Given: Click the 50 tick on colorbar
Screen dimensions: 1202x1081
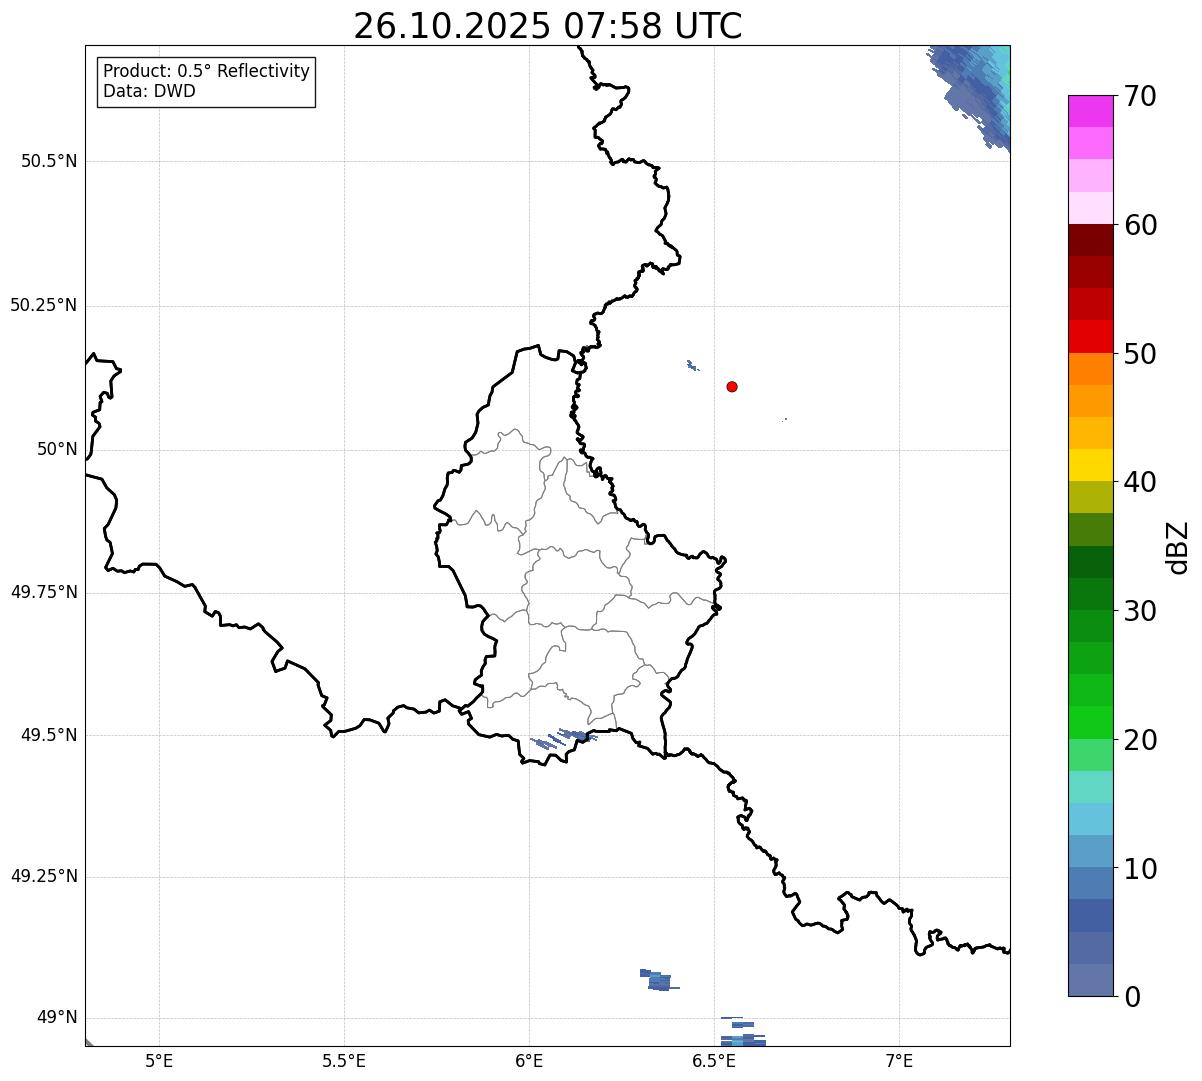Looking at the screenshot, I should tap(1140, 354).
